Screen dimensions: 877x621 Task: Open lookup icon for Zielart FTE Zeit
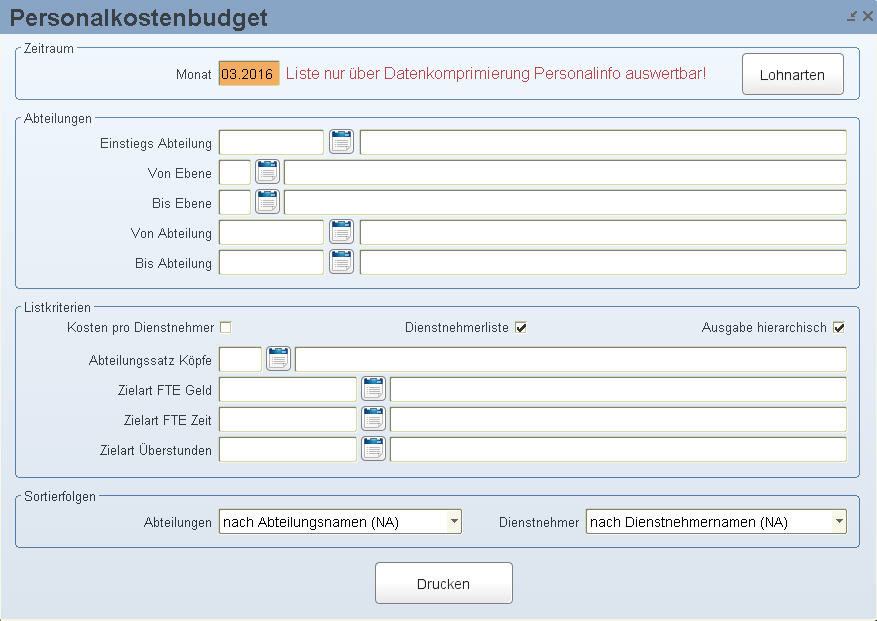click(374, 420)
